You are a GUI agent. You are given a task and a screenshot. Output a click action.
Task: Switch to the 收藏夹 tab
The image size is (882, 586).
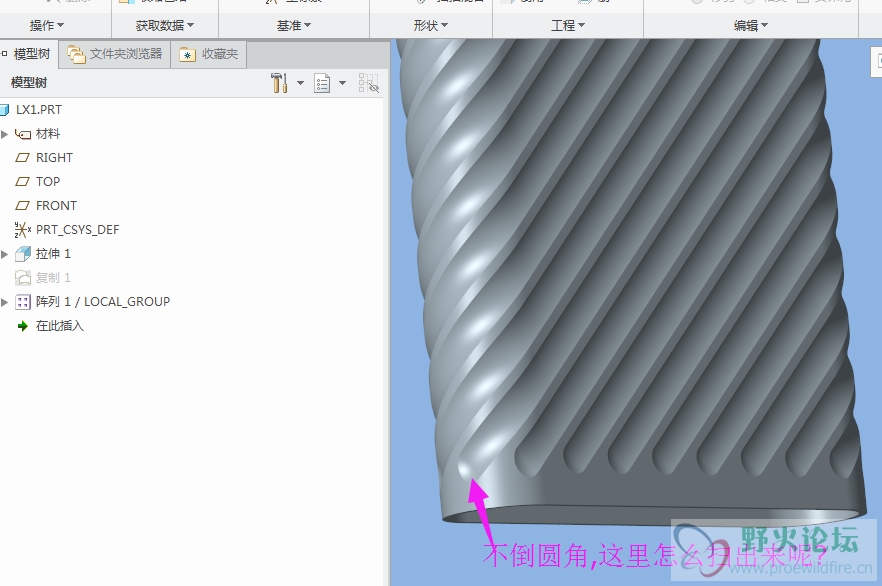point(209,54)
